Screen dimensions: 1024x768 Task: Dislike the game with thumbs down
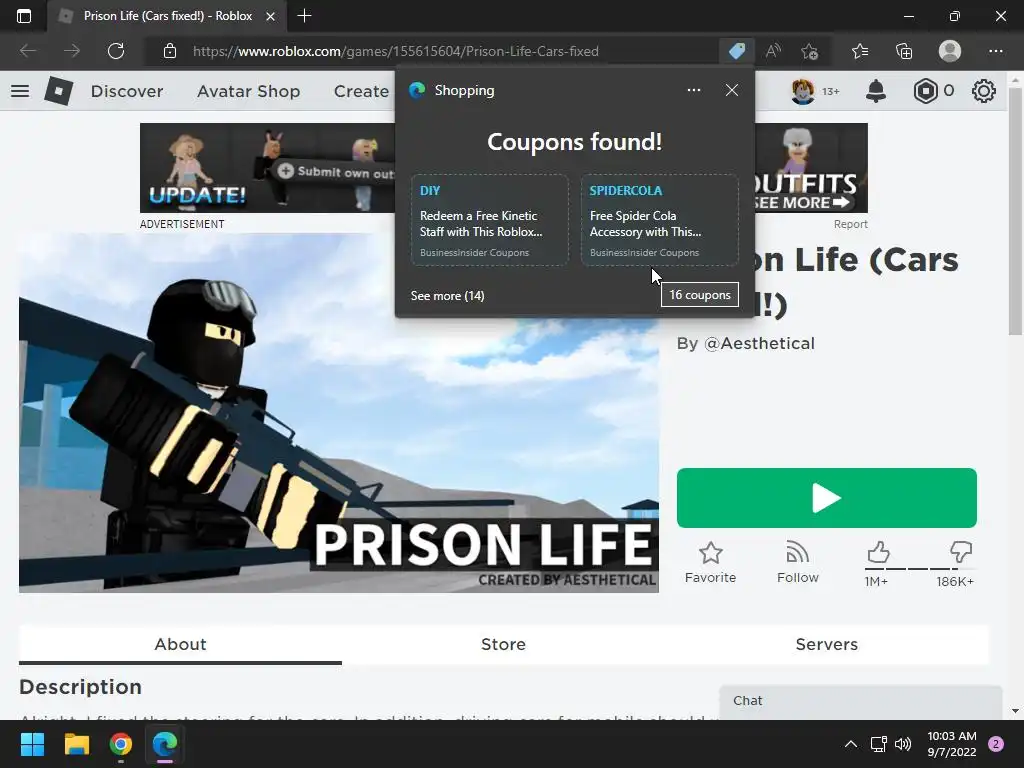[961, 552]
